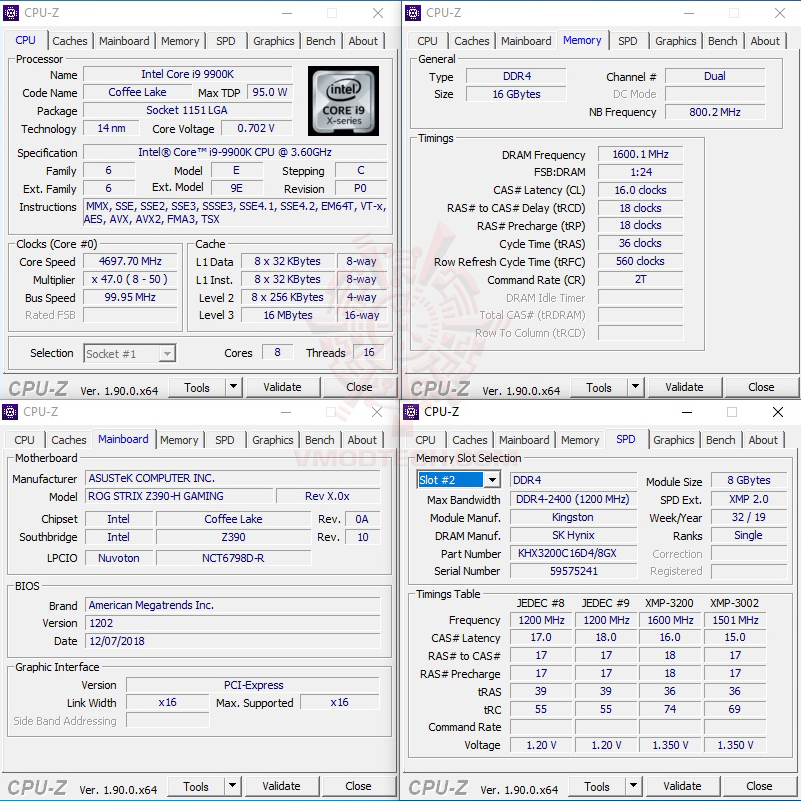The width and height of the screenshot is (801, 801).
Task: Click Close button in Memory window
Action: (x=761, y=387)
